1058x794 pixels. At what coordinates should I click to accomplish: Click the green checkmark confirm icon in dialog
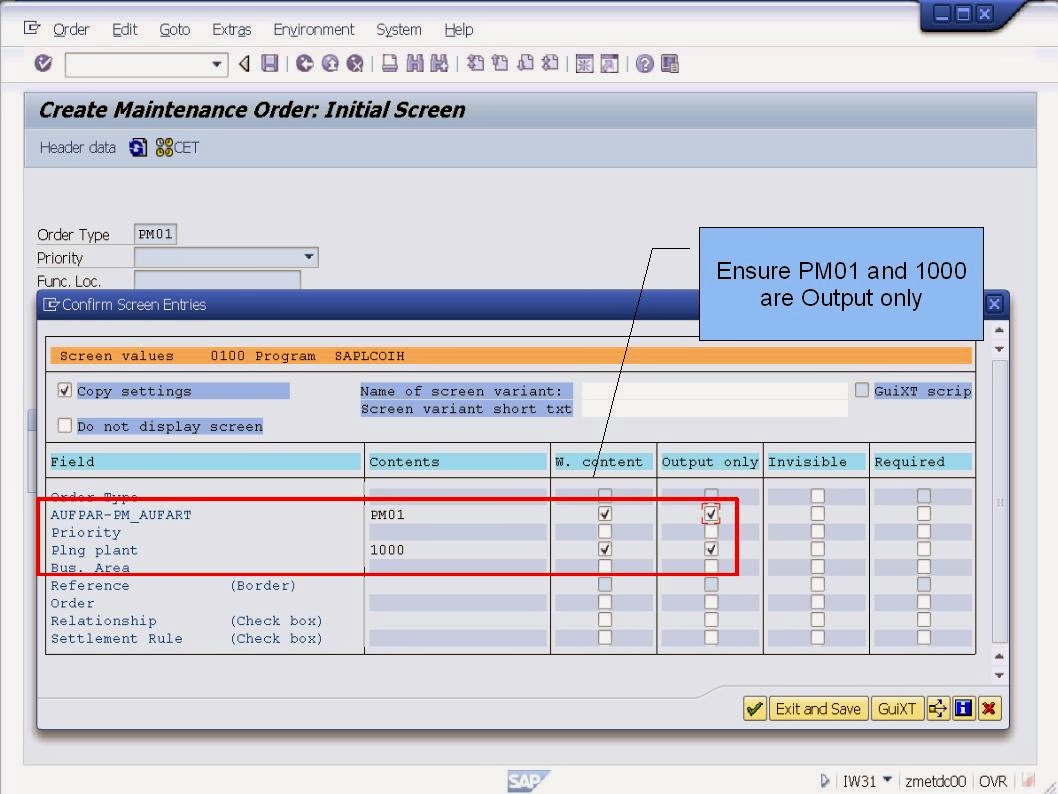pos(753,708)
